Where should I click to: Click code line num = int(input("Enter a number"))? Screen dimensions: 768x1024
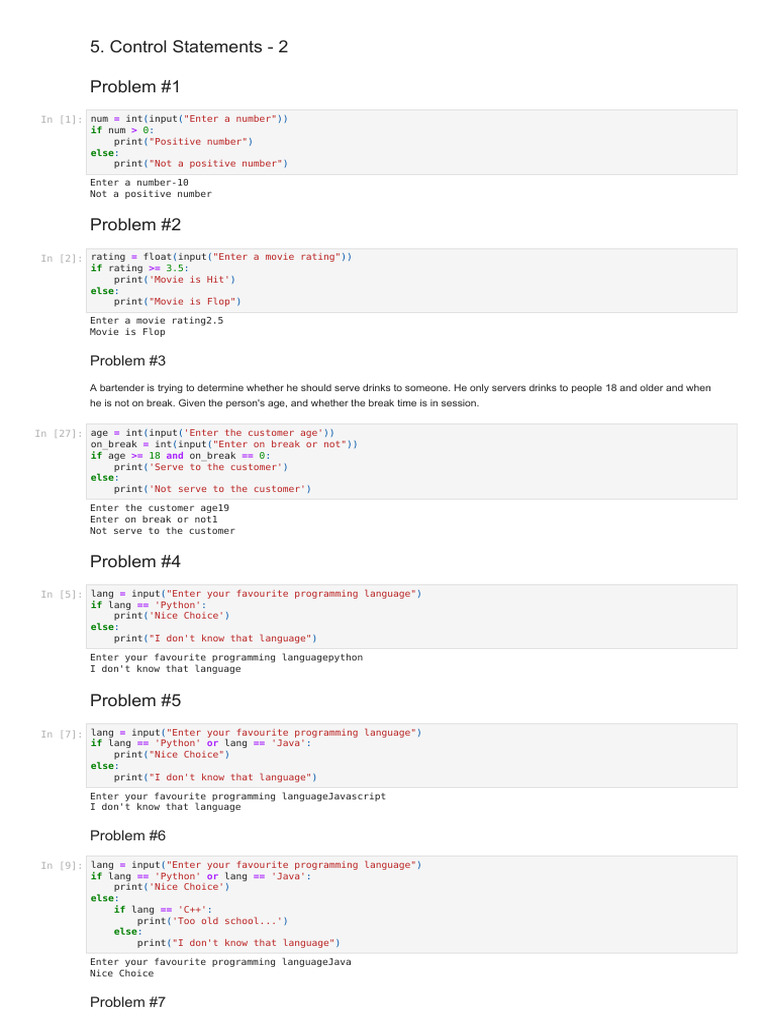tap(189, 119)
